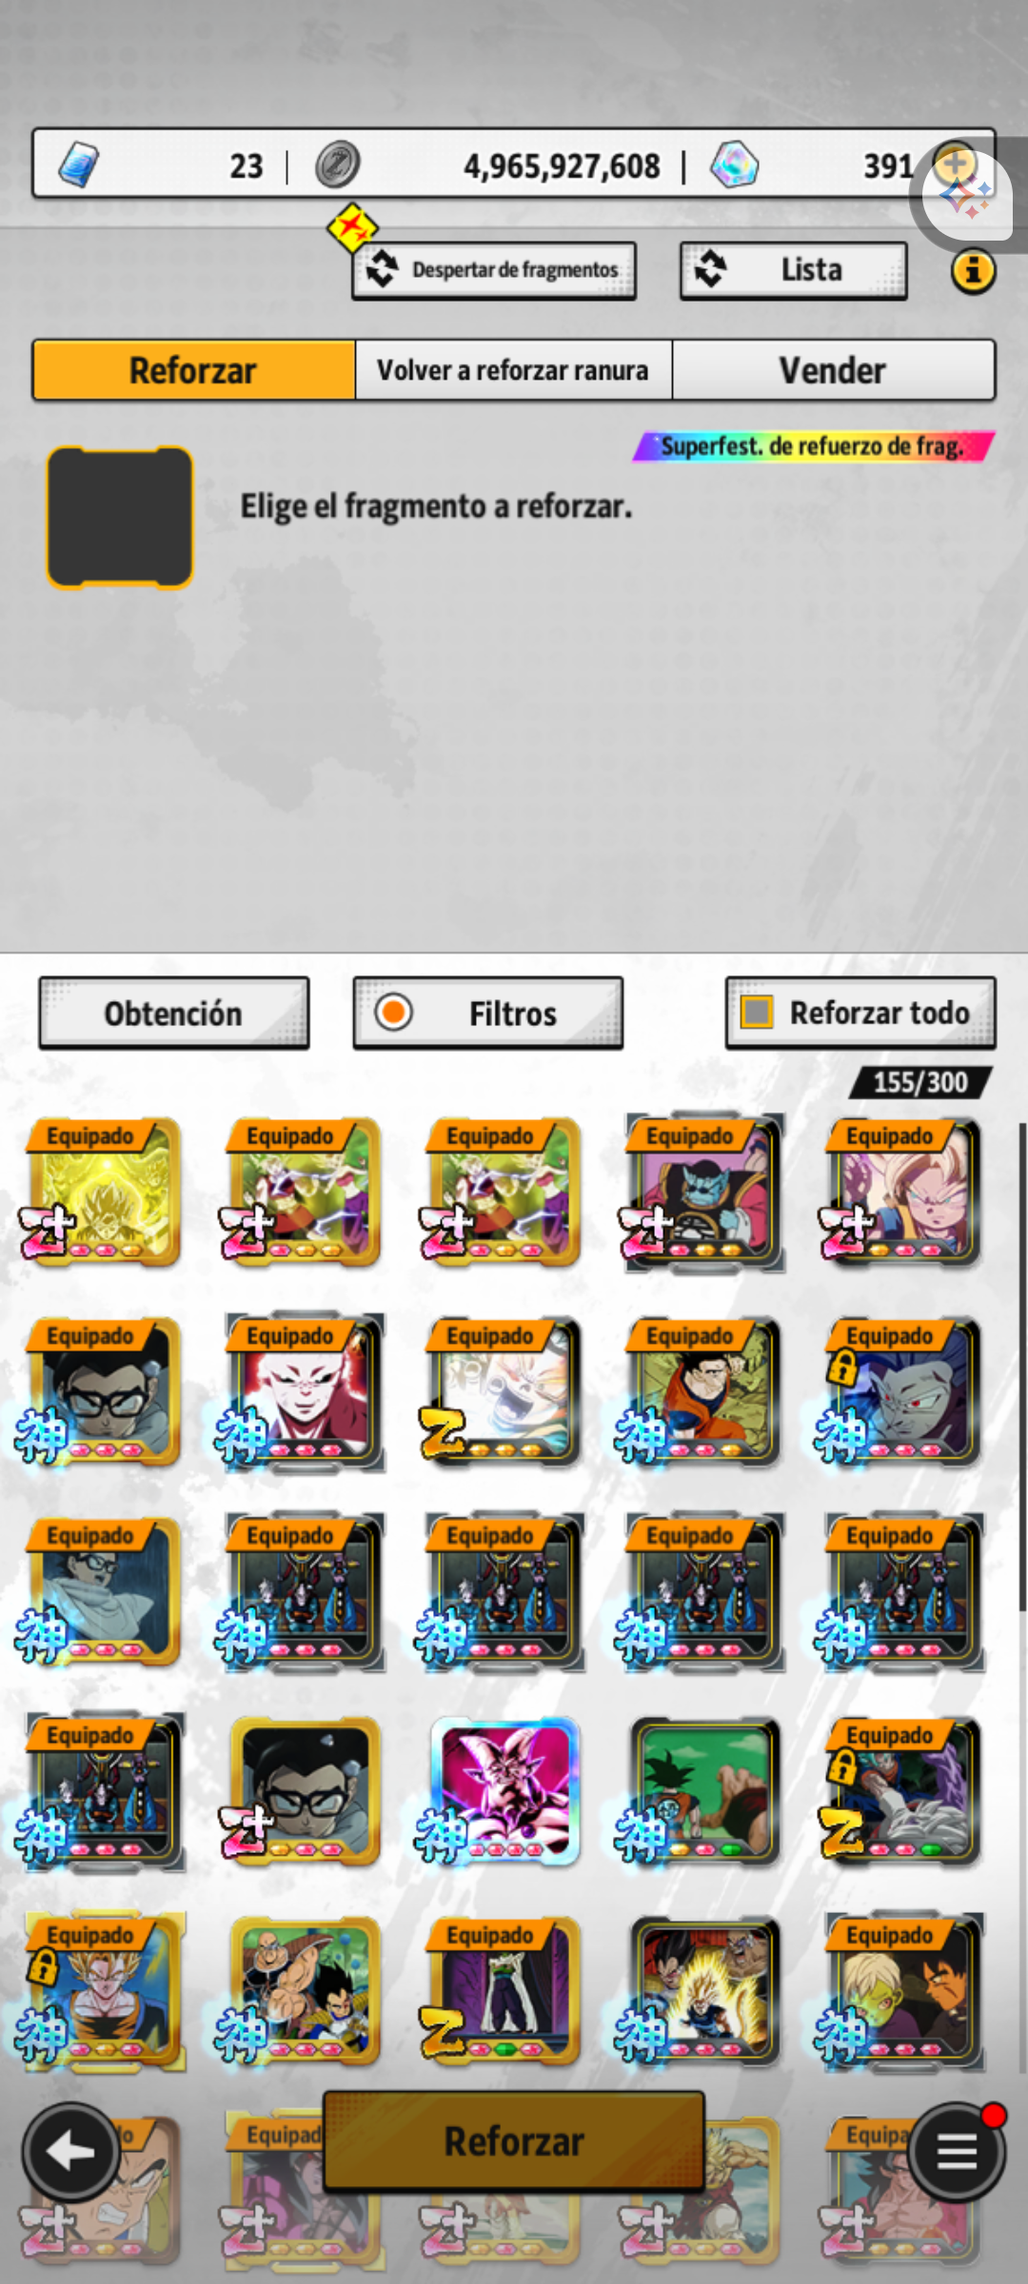1028x2284 pixels.
Task: Open Despertar de fragmentos
Action: pos(494,270)
